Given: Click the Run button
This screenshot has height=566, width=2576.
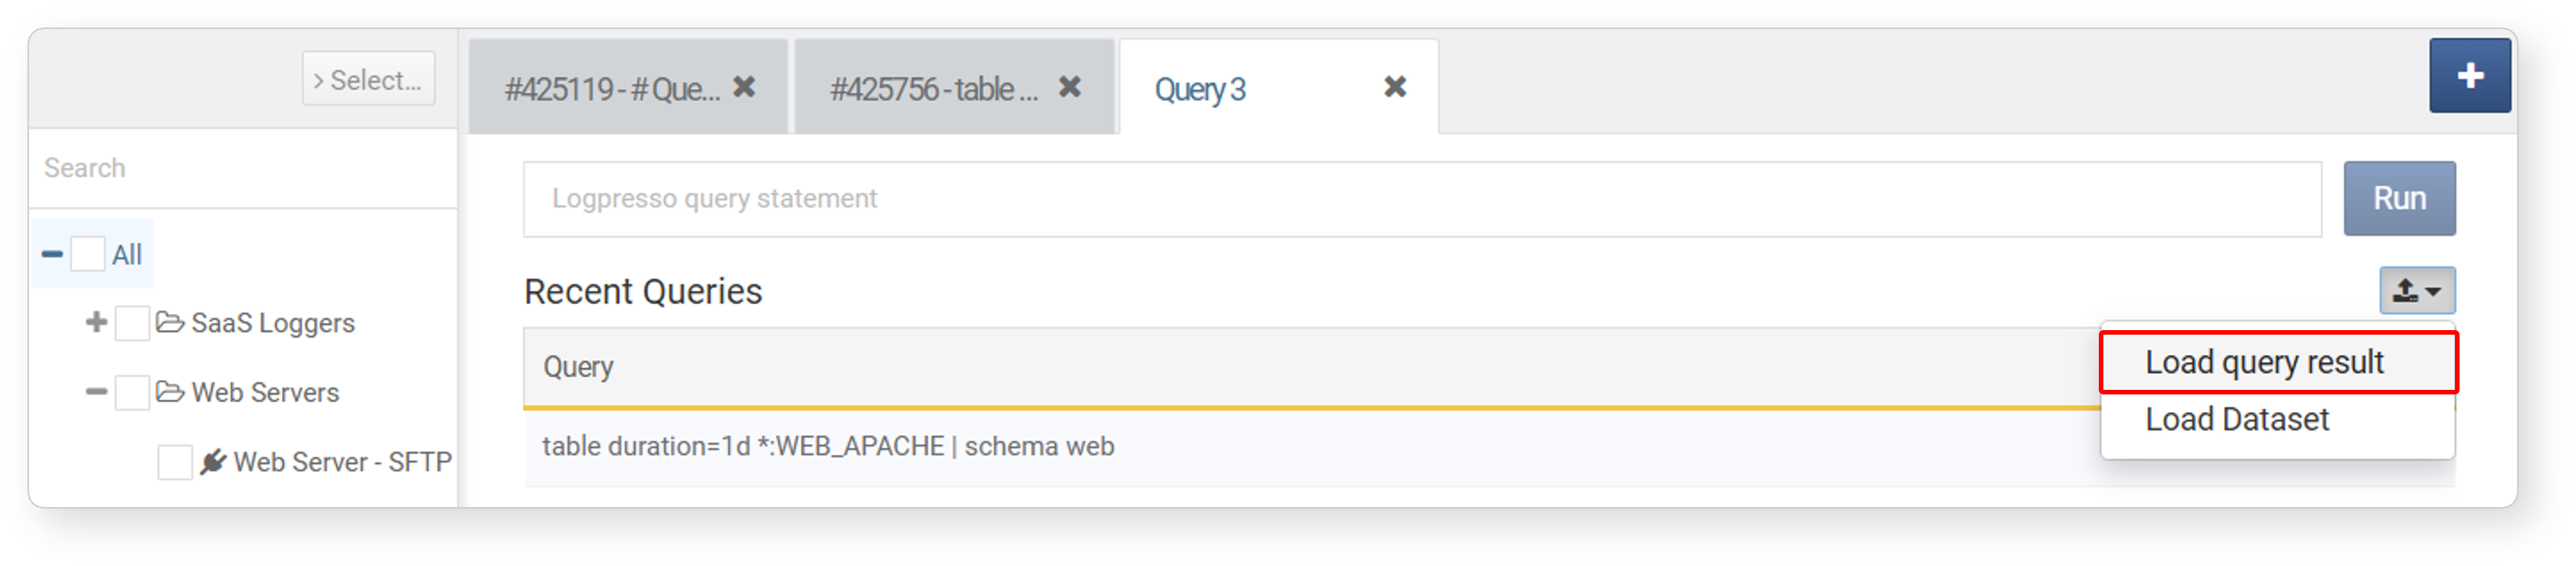Looking at the screenshot, I should (2399, 198).
